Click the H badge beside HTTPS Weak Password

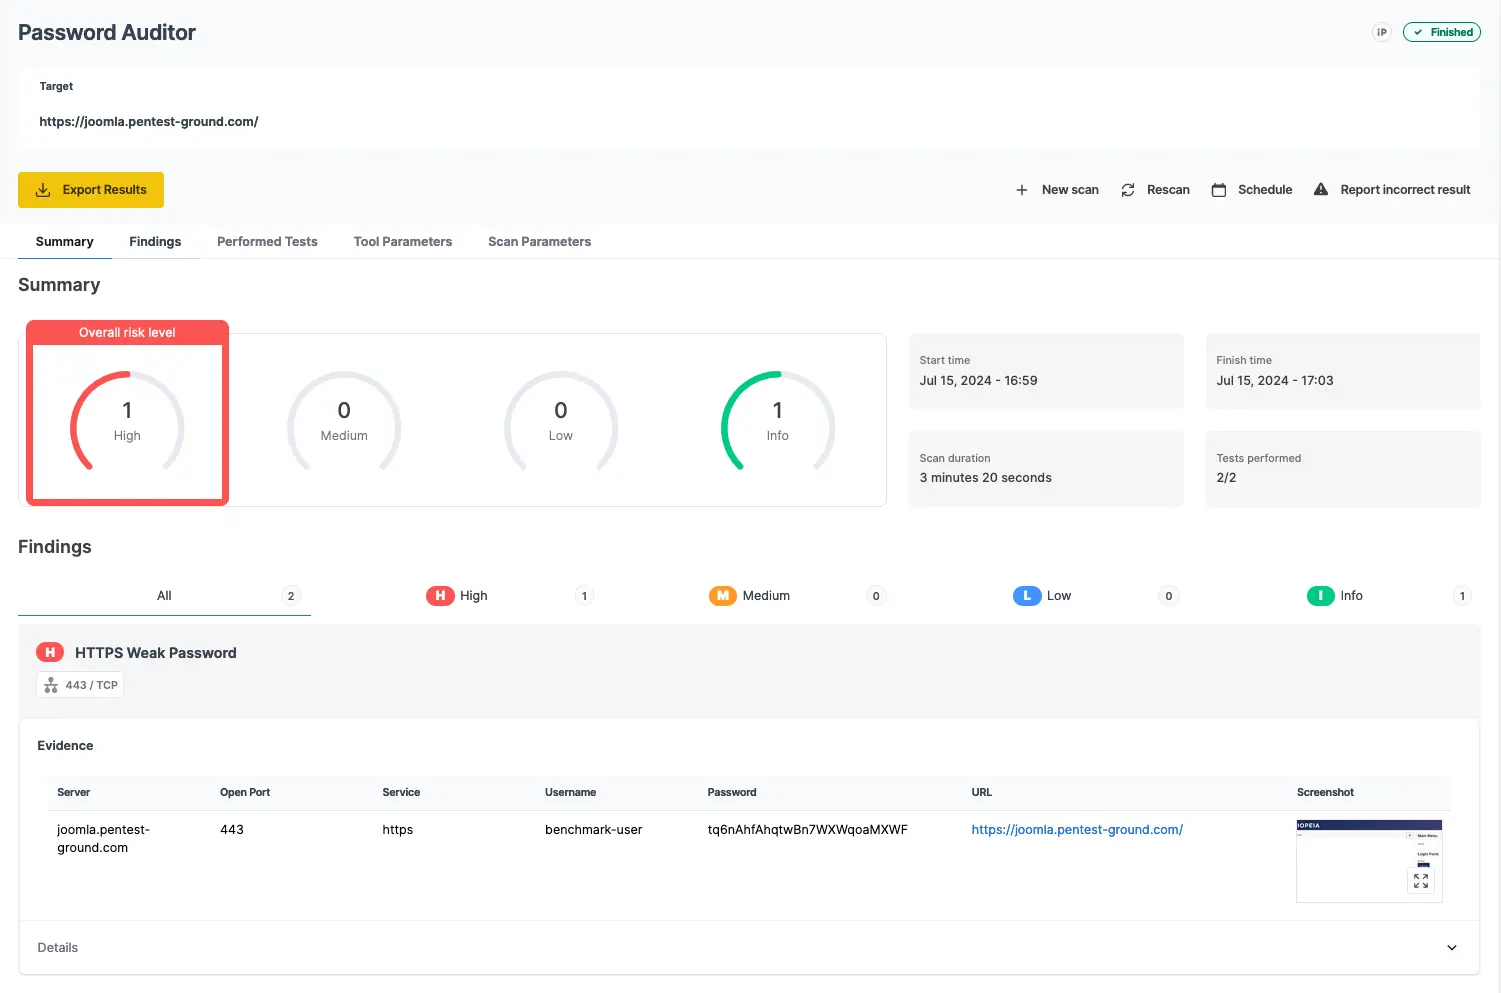click(x=50, y=652)
